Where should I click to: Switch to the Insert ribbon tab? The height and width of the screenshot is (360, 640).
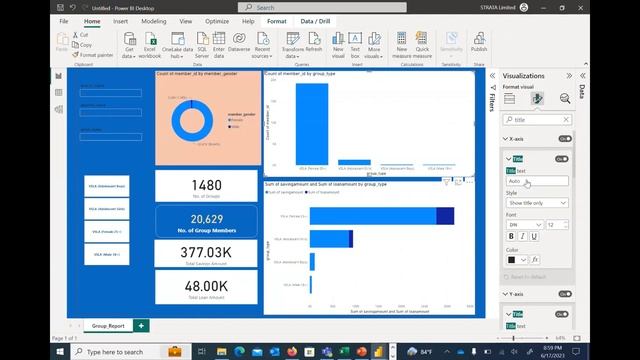click(x=120, y=21)
